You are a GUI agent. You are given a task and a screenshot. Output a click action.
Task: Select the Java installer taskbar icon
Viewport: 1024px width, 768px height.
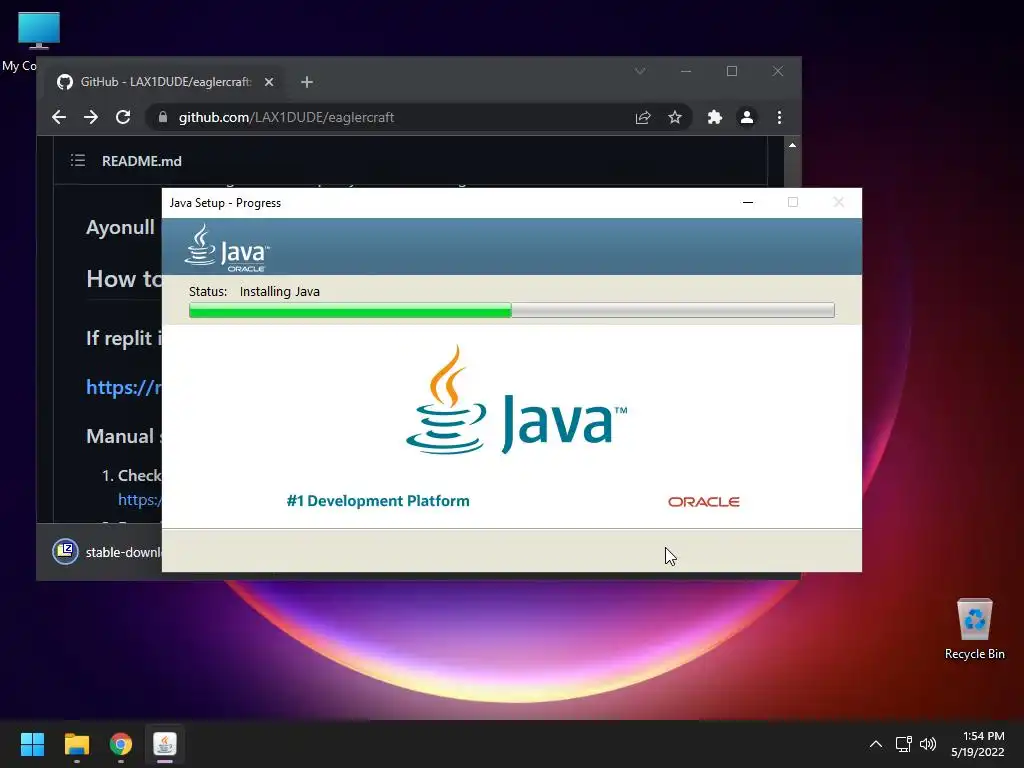165,744
